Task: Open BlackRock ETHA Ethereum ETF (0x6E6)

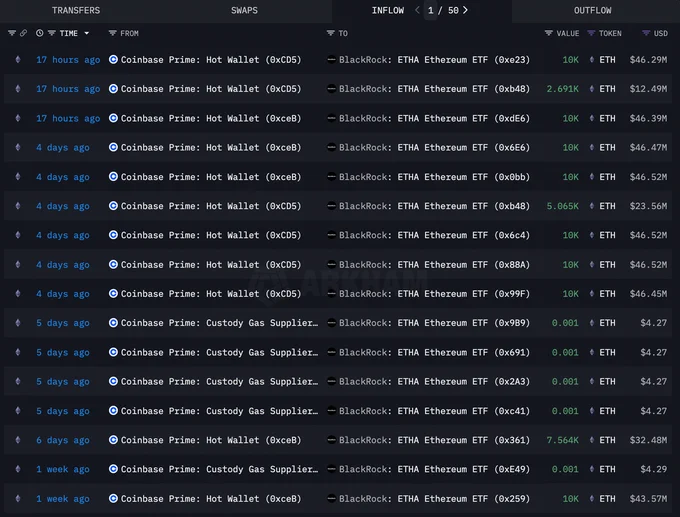Action: 435,147
